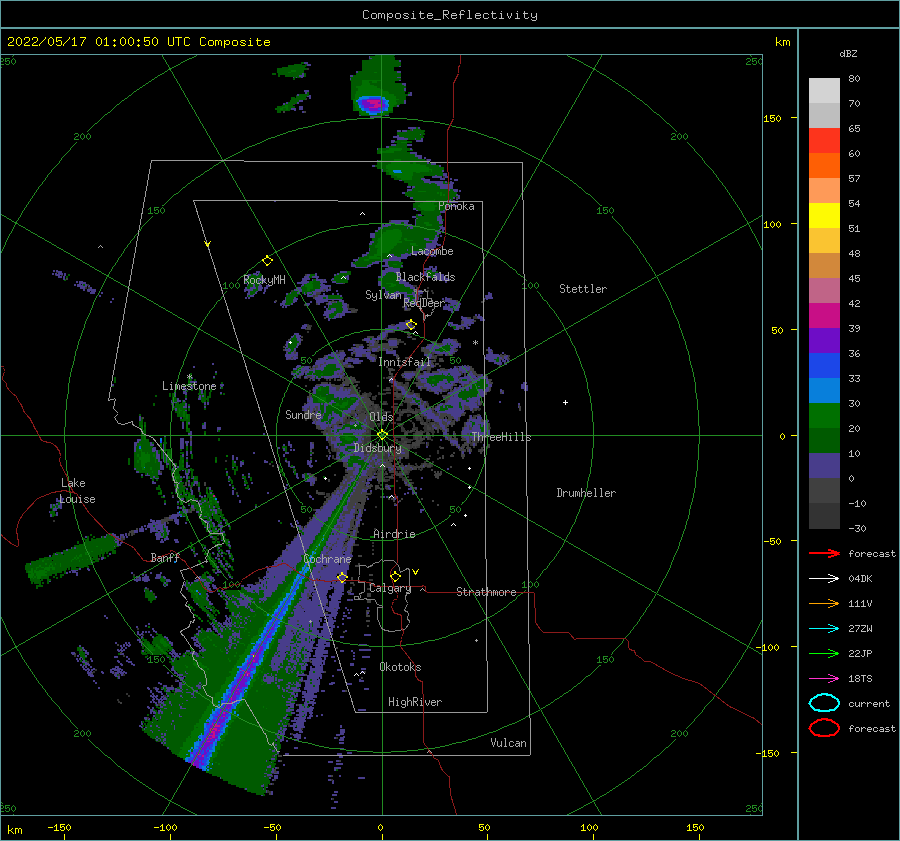Screen dimensions: 900x841
Task: Click the white 04DK arrow in legend
Action: [824, 579]
